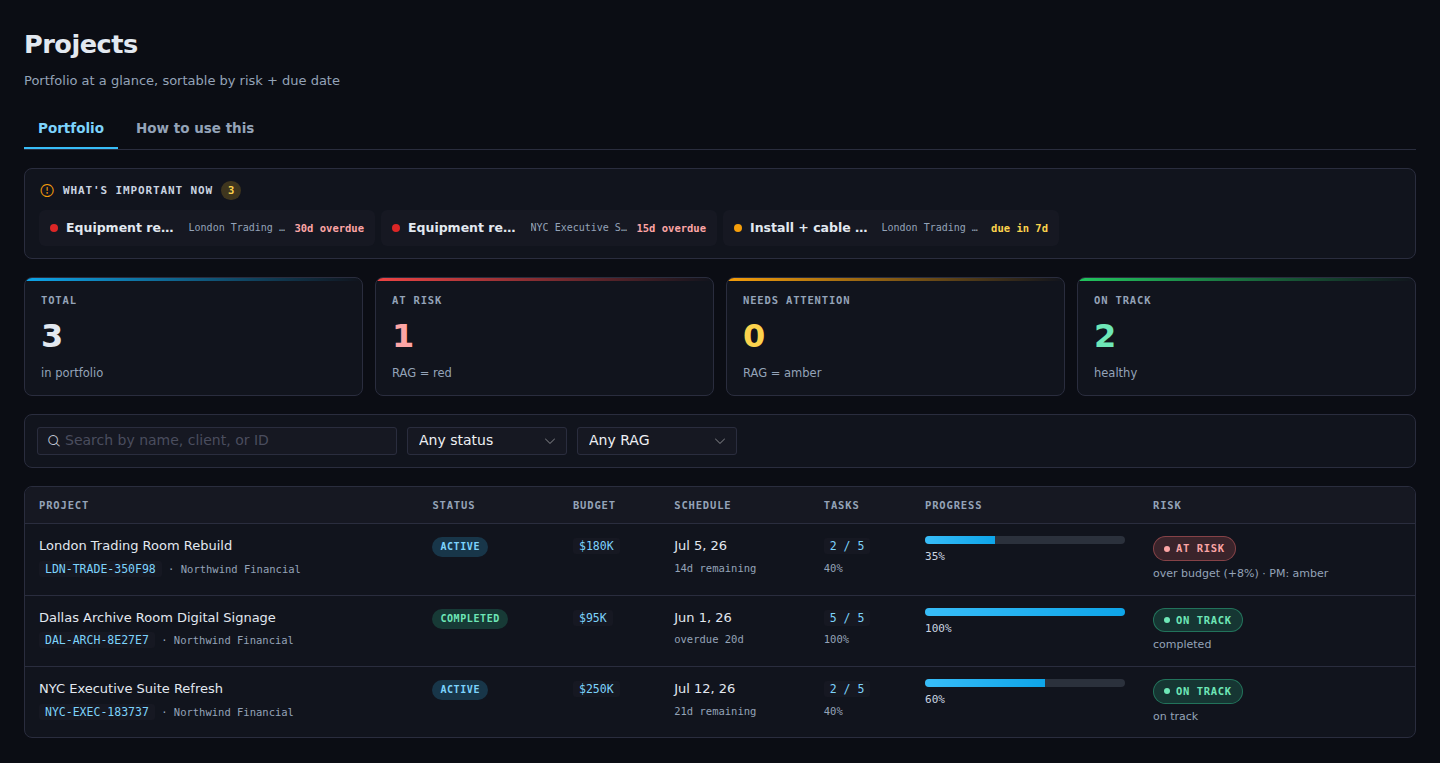Sort by the Project column header
This screenshot has width=1440, height=763.
(64, 506)
